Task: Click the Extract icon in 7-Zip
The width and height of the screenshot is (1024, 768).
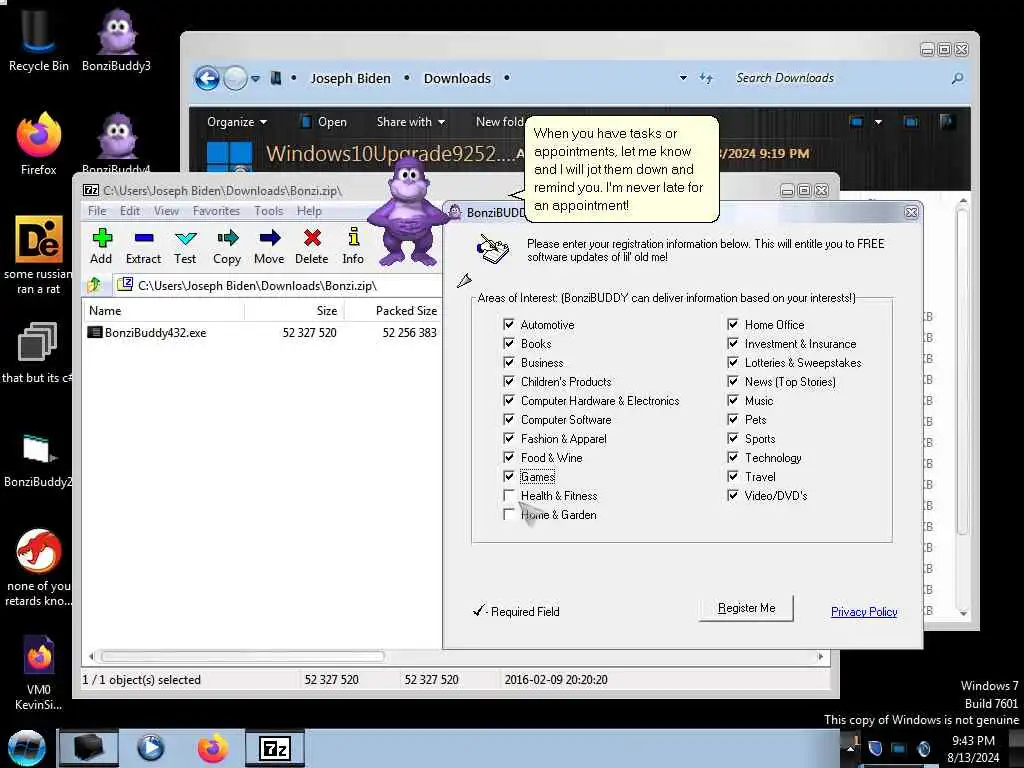Action: pyautogui.click(x=143, y=246)
